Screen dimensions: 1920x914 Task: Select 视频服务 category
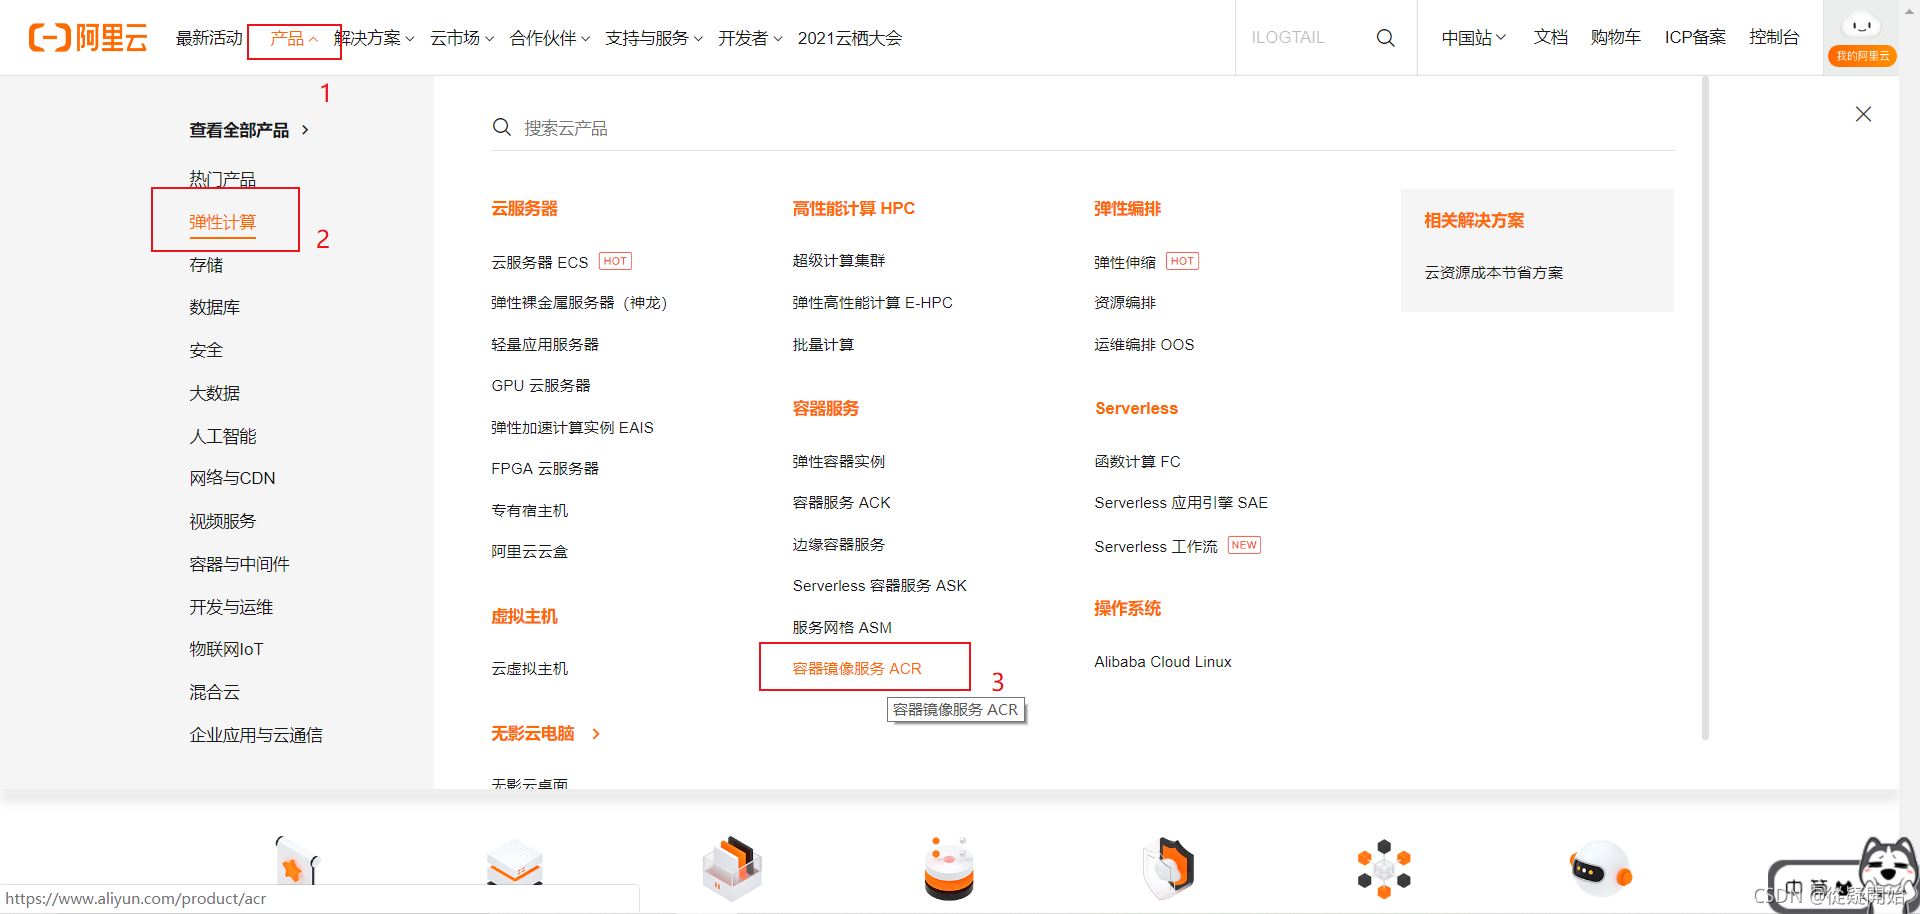pyautogui.click(x=223, y=521)
